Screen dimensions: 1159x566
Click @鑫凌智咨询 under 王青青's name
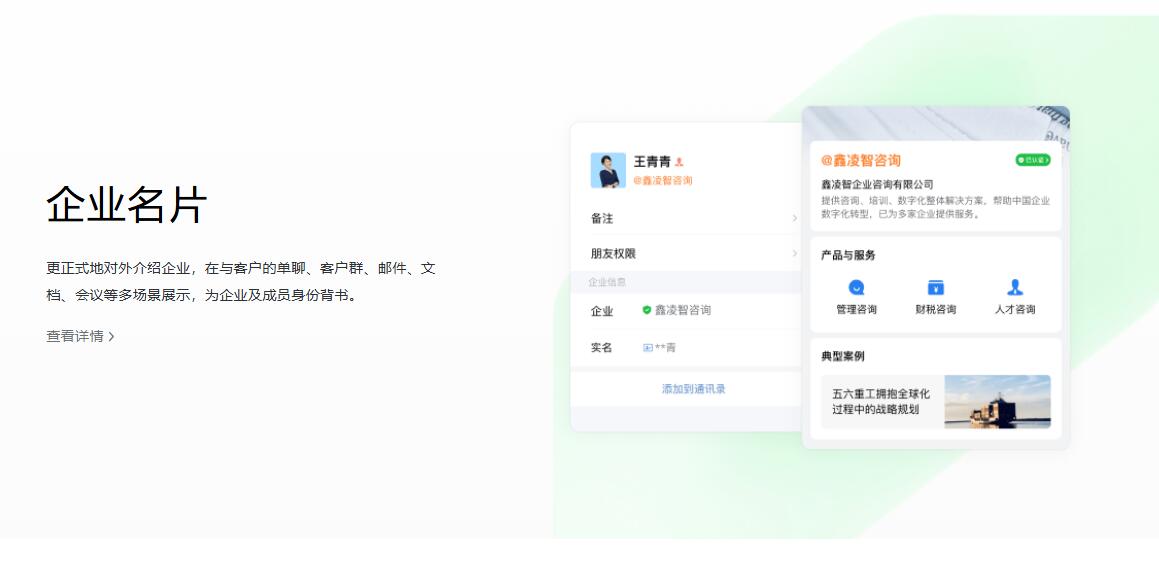(x=662, y=180)
